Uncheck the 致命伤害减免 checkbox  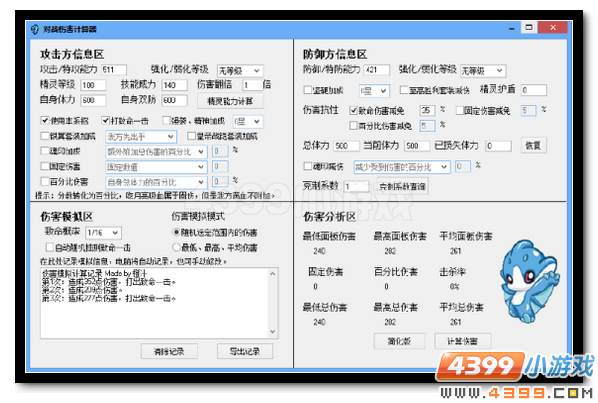tap(353, 111)
